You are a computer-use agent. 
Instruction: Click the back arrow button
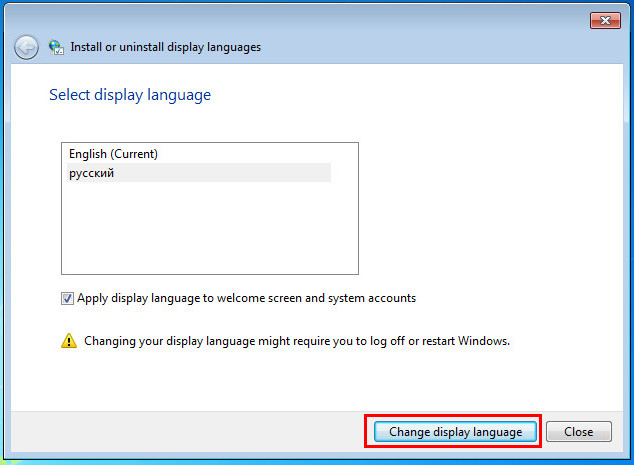[x=26, y=48]
